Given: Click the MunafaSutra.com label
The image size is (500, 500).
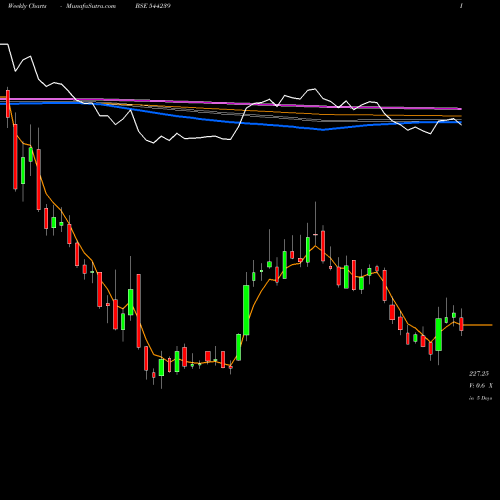Looking at the screenshot, I should (x=91, y=6).
